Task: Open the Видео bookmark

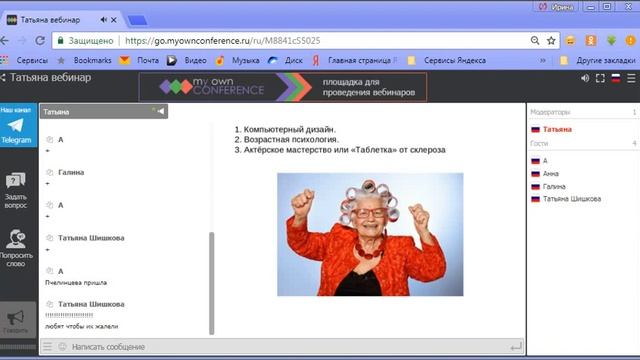Action: pyautogui.click(x=187, y=60)
